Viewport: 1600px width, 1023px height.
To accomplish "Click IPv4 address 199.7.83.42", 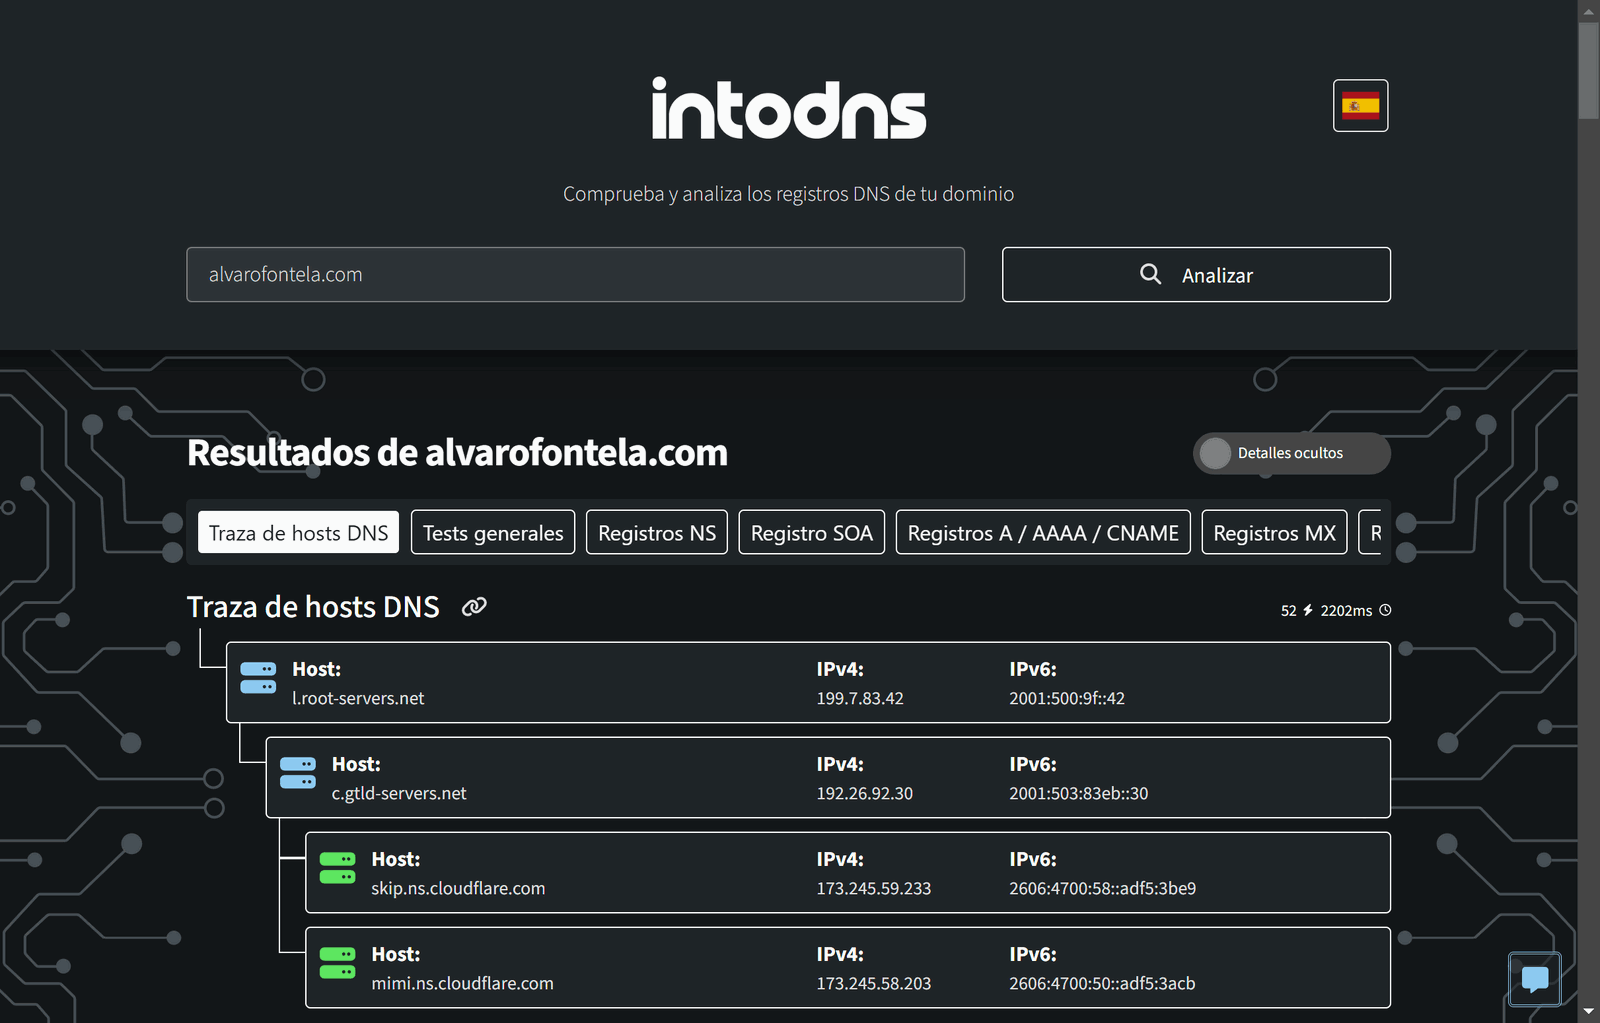I will 860,698.
